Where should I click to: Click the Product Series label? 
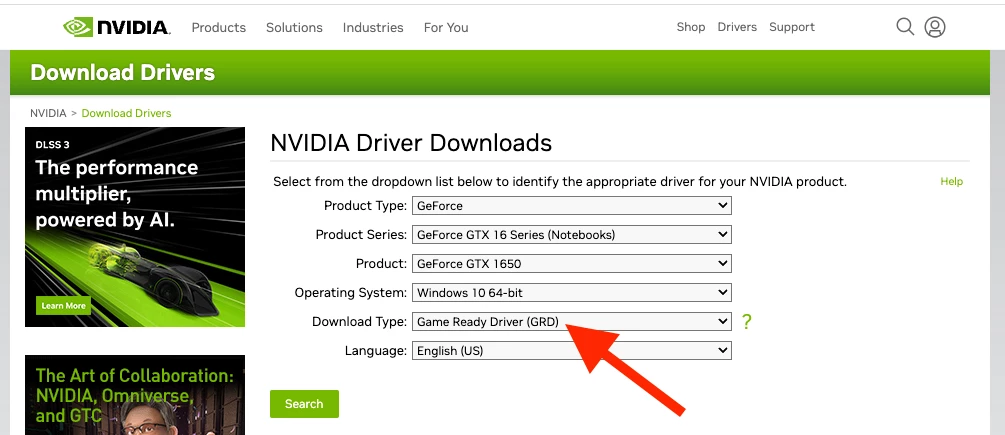coord(361,234)
